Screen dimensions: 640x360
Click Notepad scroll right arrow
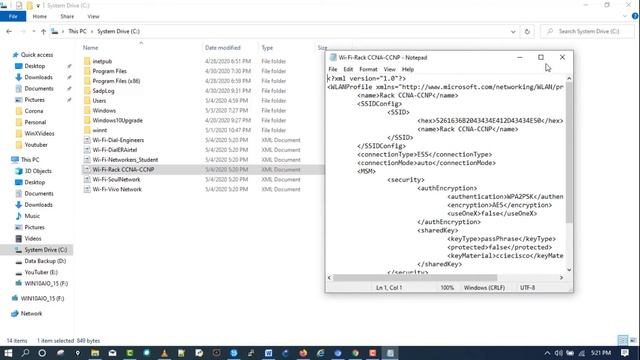coord(561,278)
